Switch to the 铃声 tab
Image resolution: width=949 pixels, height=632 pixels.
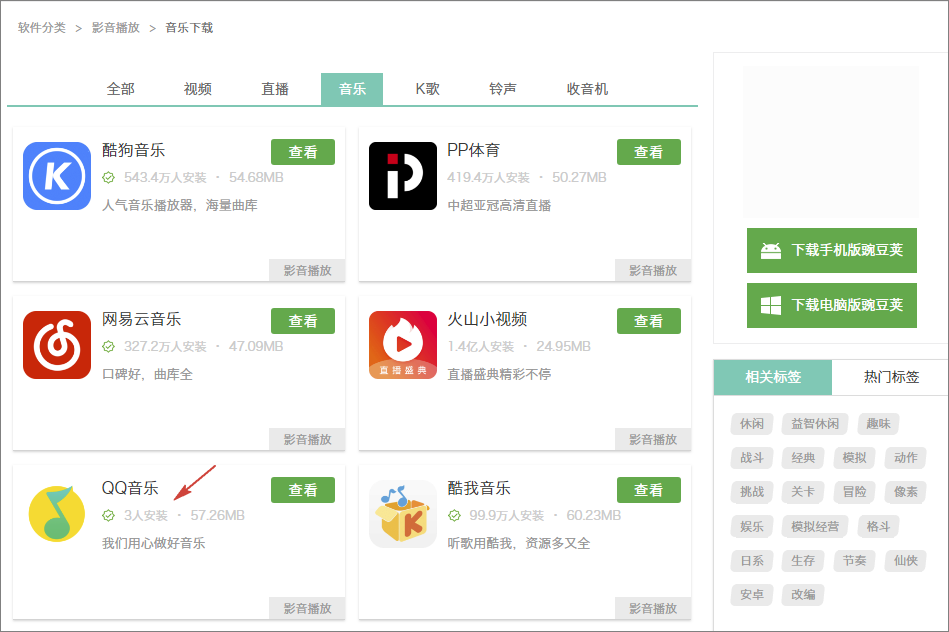point(503,89)
